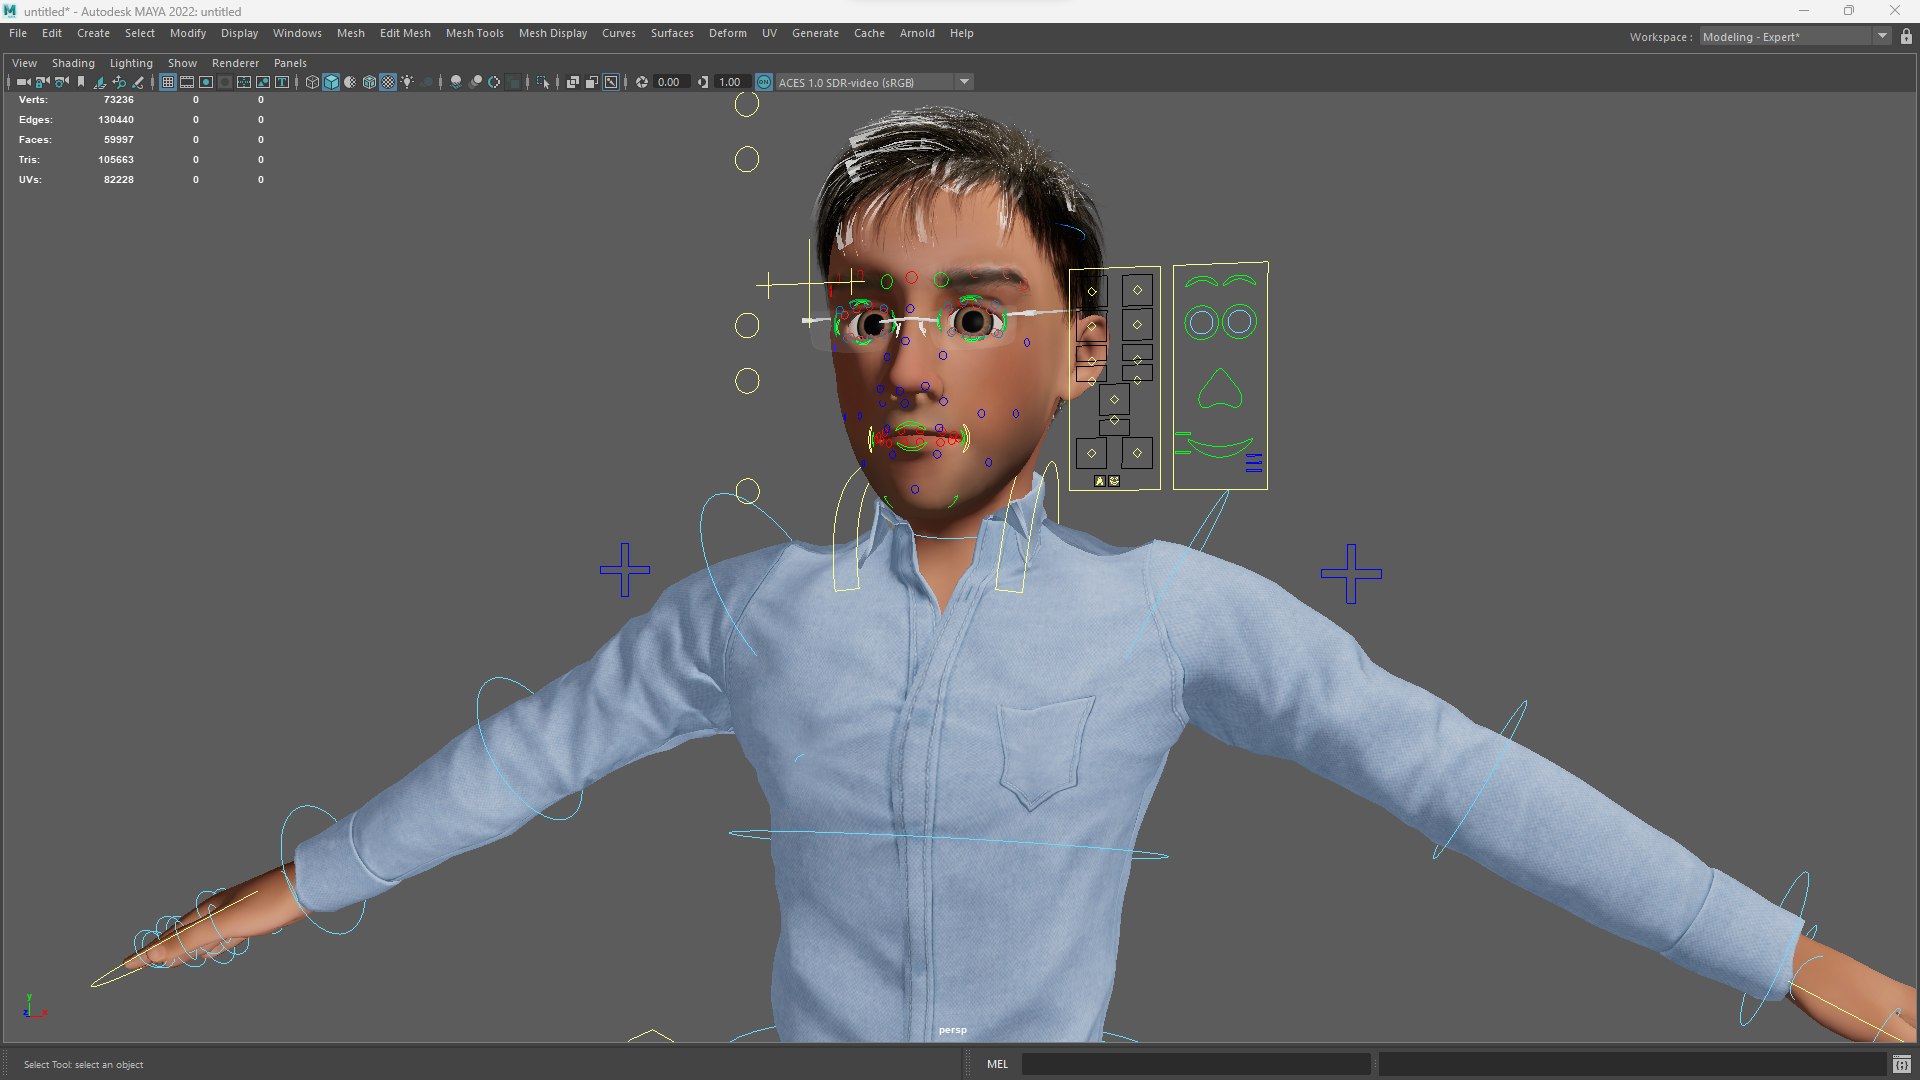Open ACES 1.0 SDR-video view transform dropdown
Screen dimensions: 1920x1080
[964, 82]
